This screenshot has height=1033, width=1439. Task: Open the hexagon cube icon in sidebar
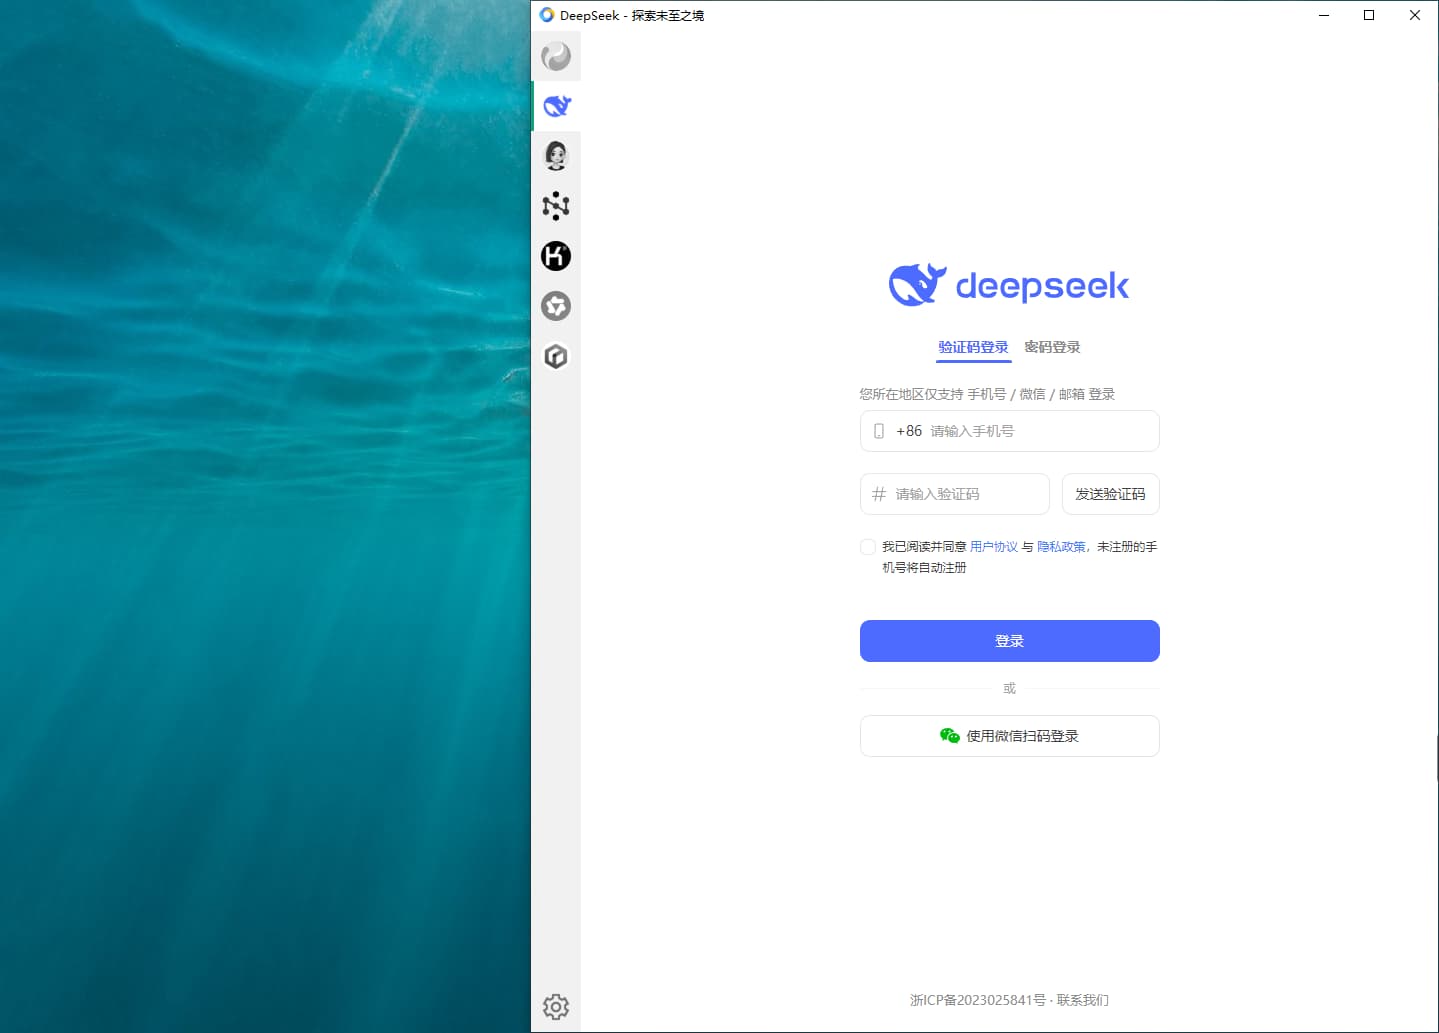coord(556,356)
